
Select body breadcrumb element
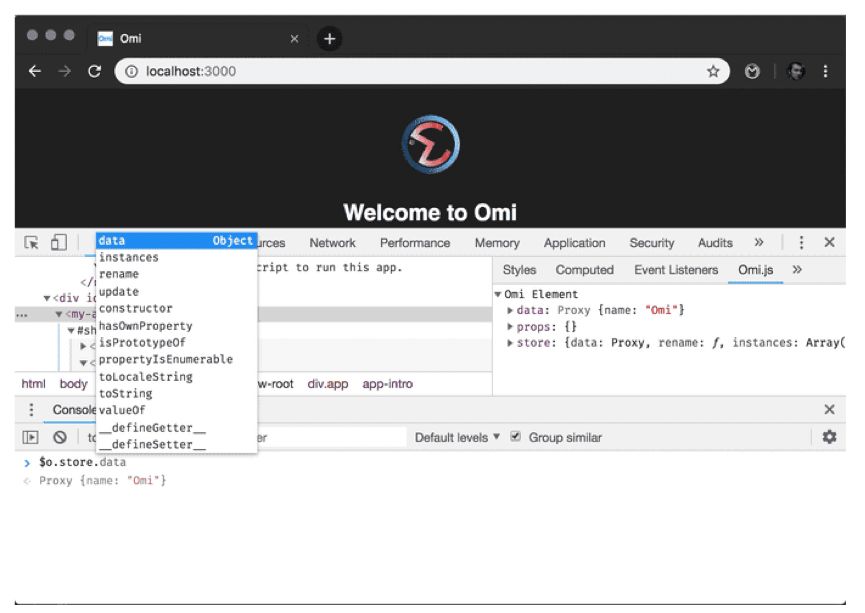[73, 384]
